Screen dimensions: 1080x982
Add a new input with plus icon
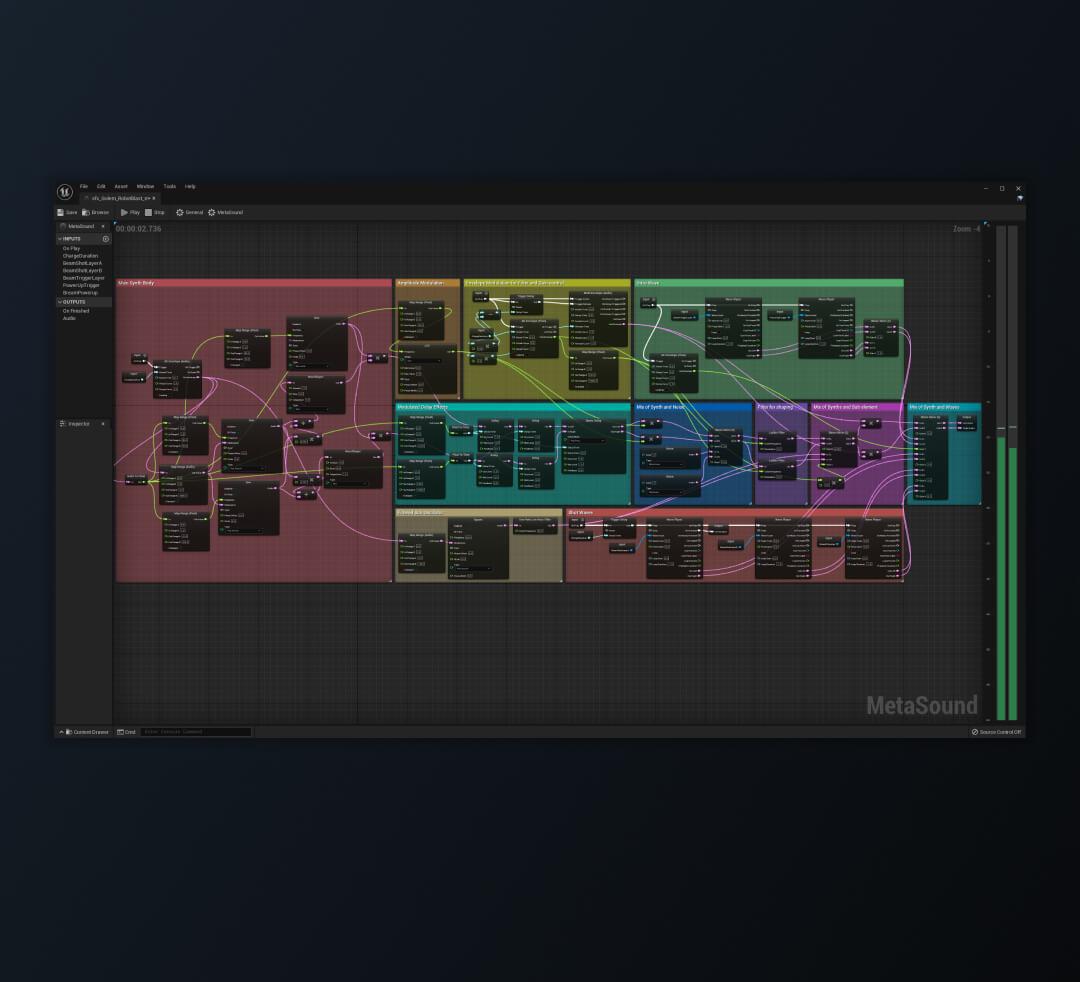point(105,239)
